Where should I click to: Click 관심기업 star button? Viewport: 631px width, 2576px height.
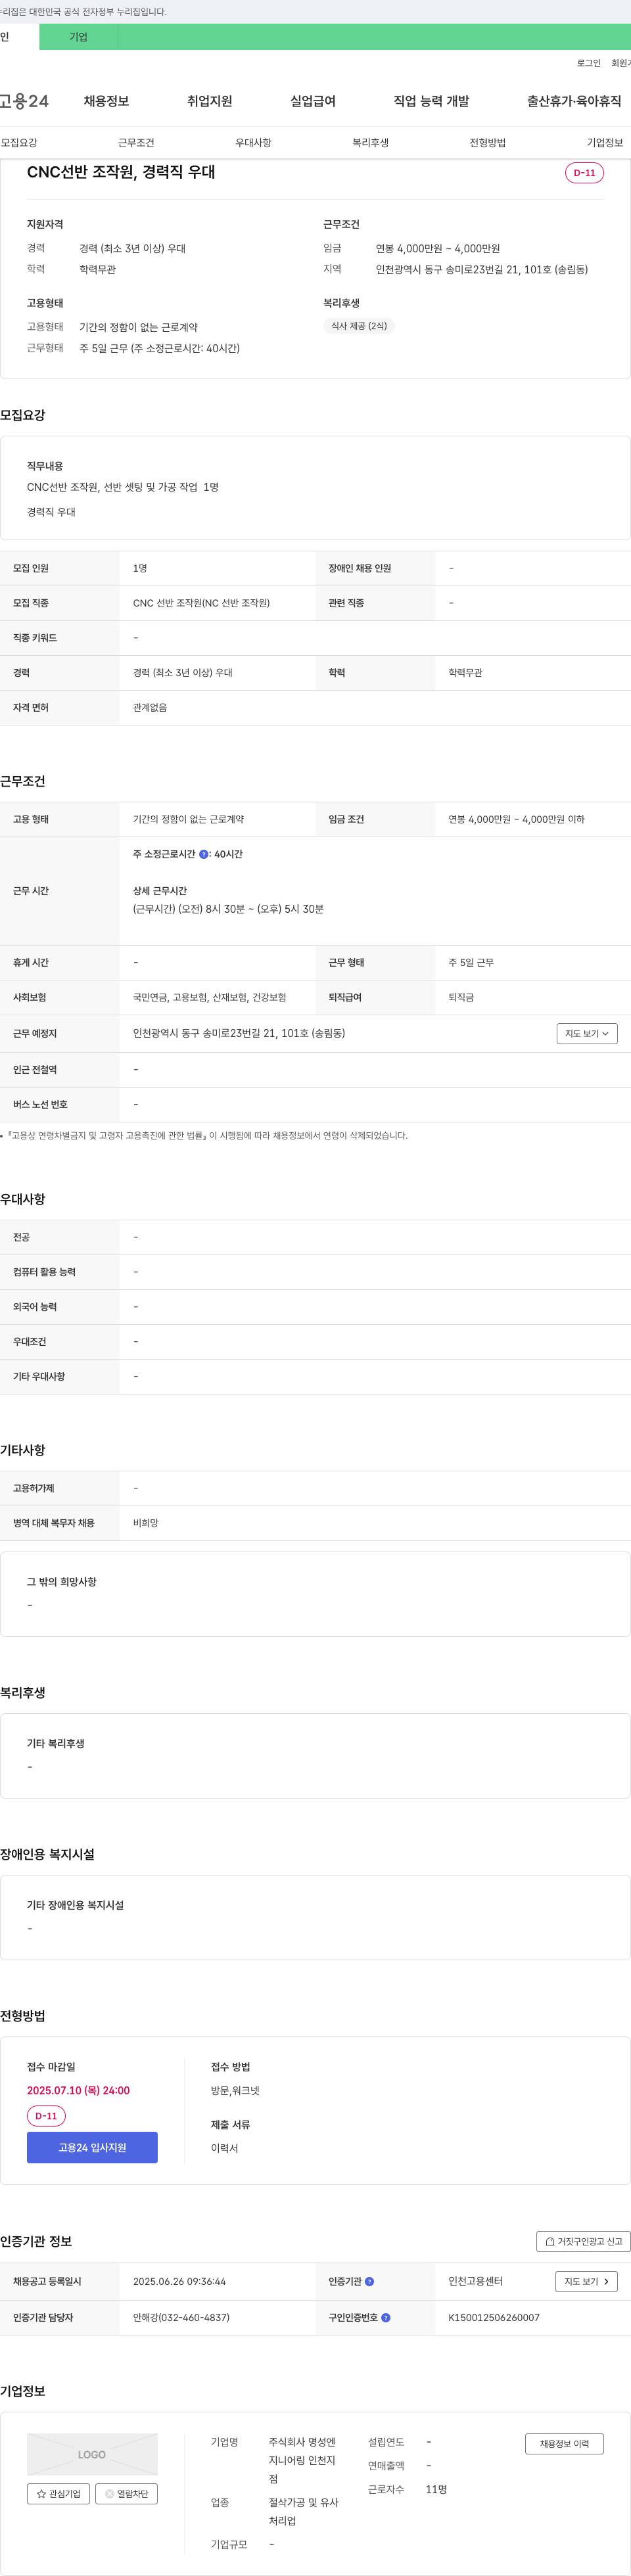[58, 2493]
